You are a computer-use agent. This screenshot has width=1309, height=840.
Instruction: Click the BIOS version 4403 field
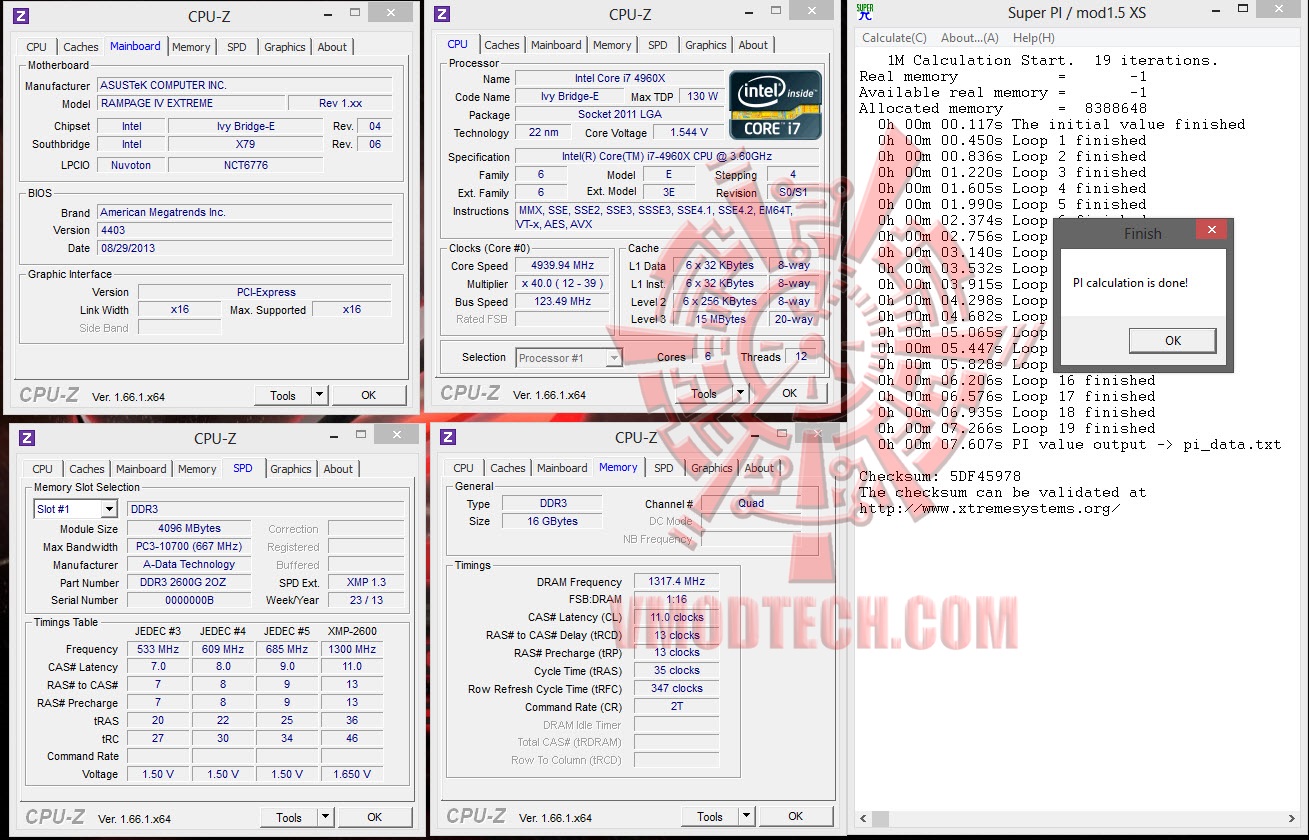click(245, 230)
